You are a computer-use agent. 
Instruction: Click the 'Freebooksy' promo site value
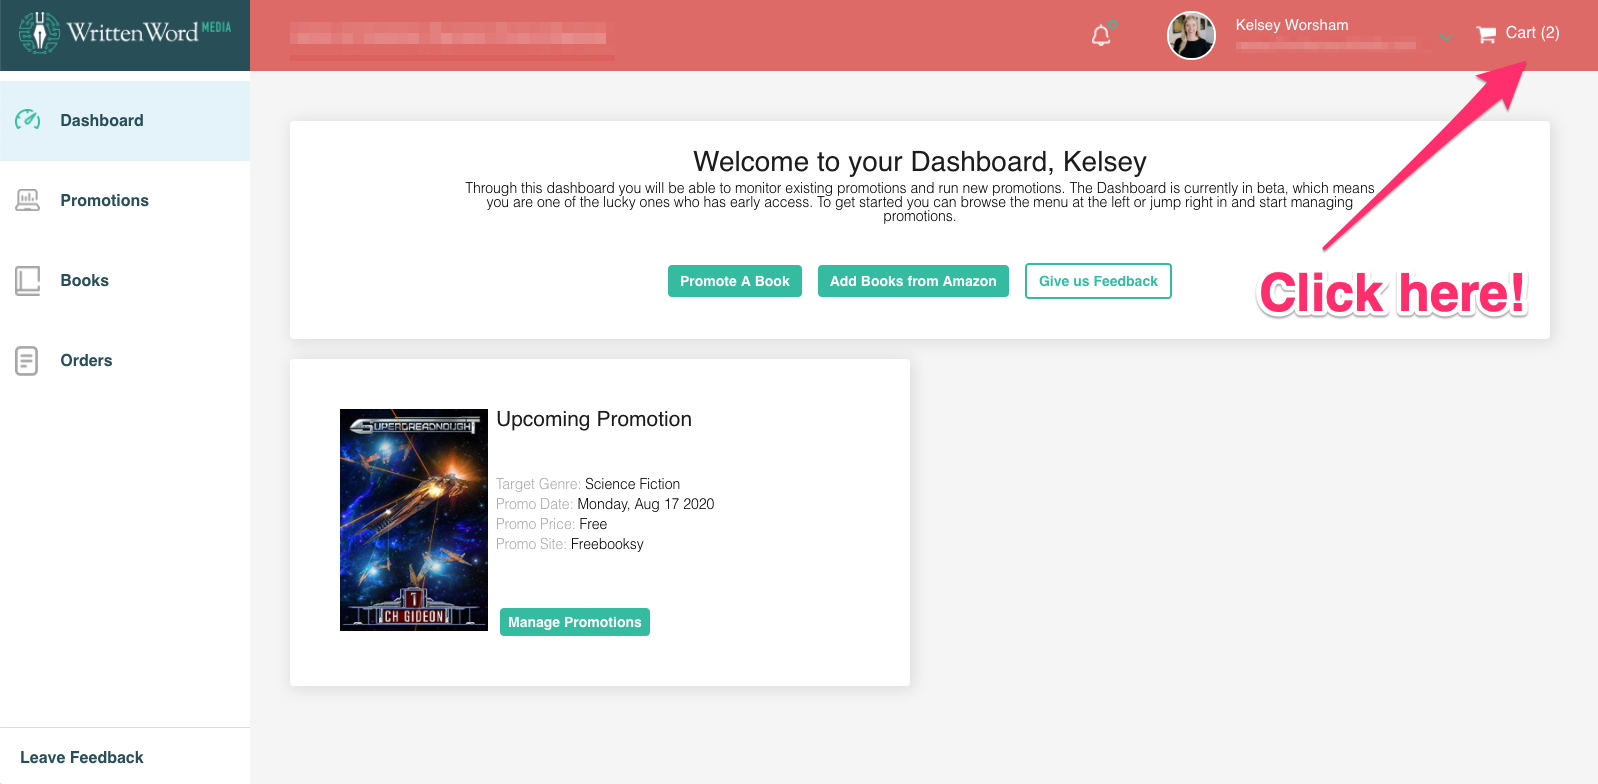pyautogui.click(x=607, y=544)
